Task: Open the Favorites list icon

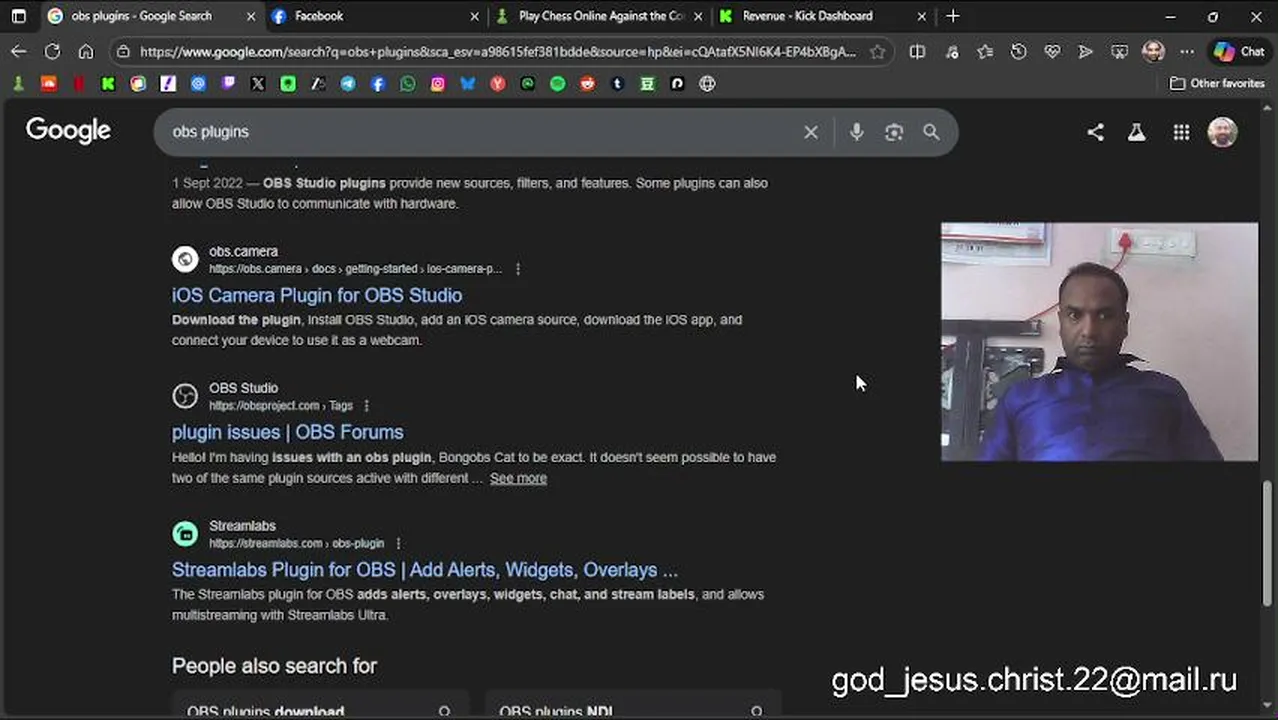Action: 985,51
